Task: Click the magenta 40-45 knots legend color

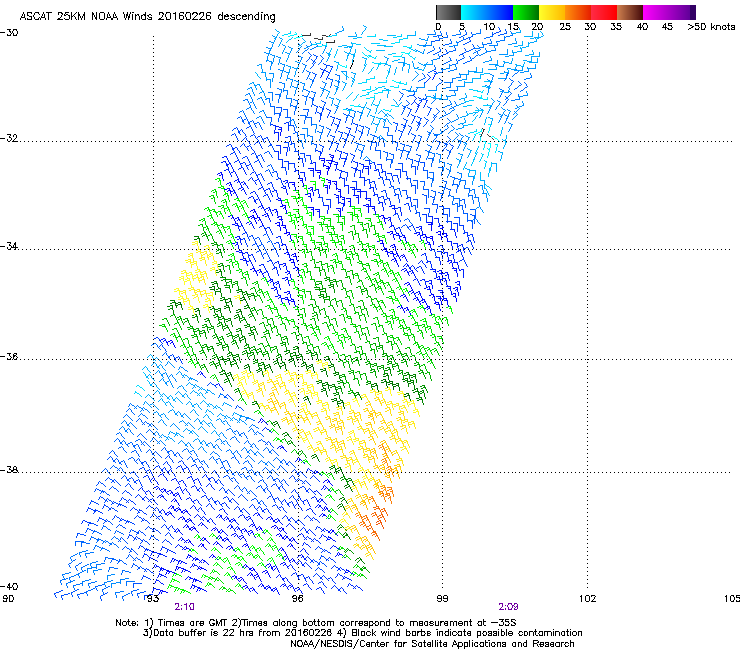Action: [x=656, y=12]
